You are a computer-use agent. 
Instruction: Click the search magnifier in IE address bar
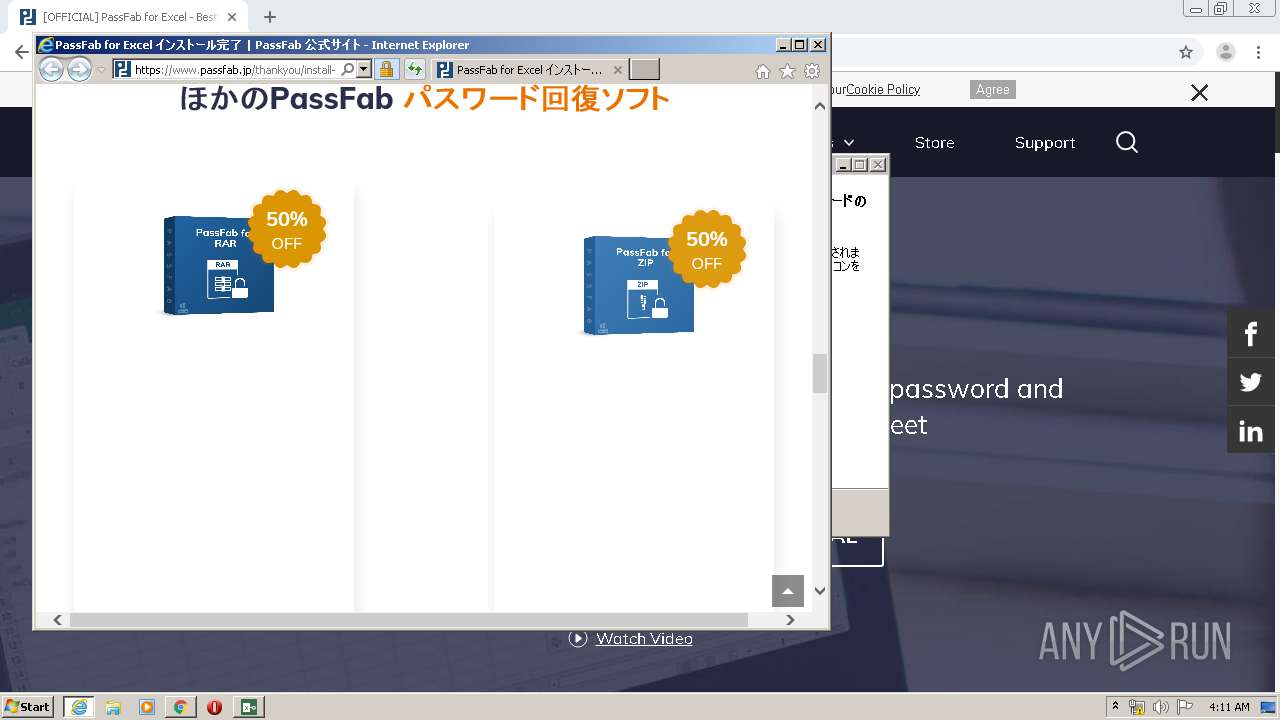[x=347, y=69]
